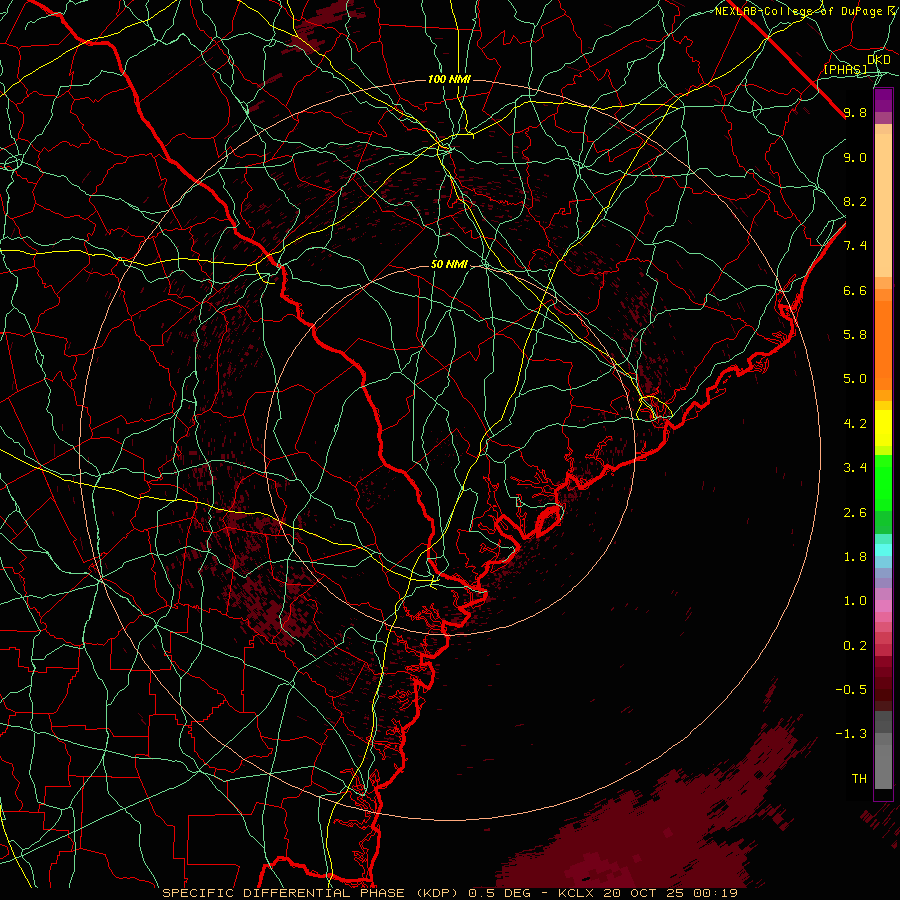Click the 3.4 scale value
Image resolution: width=900 pixels, height=900 pixels.
pos(855,468)
